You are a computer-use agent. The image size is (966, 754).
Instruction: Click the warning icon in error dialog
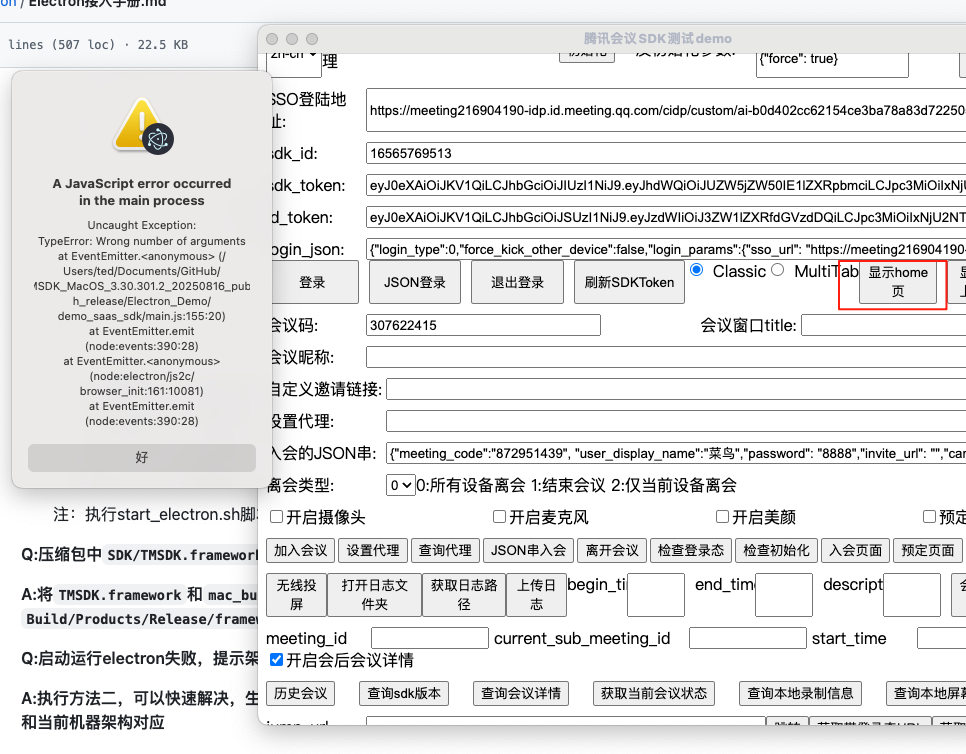[143, 126]
